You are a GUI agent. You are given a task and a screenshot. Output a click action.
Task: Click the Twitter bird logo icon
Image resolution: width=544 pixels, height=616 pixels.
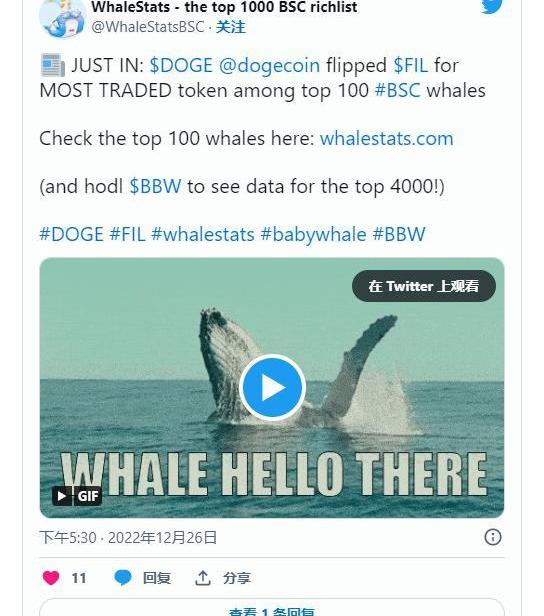[491, 6]
